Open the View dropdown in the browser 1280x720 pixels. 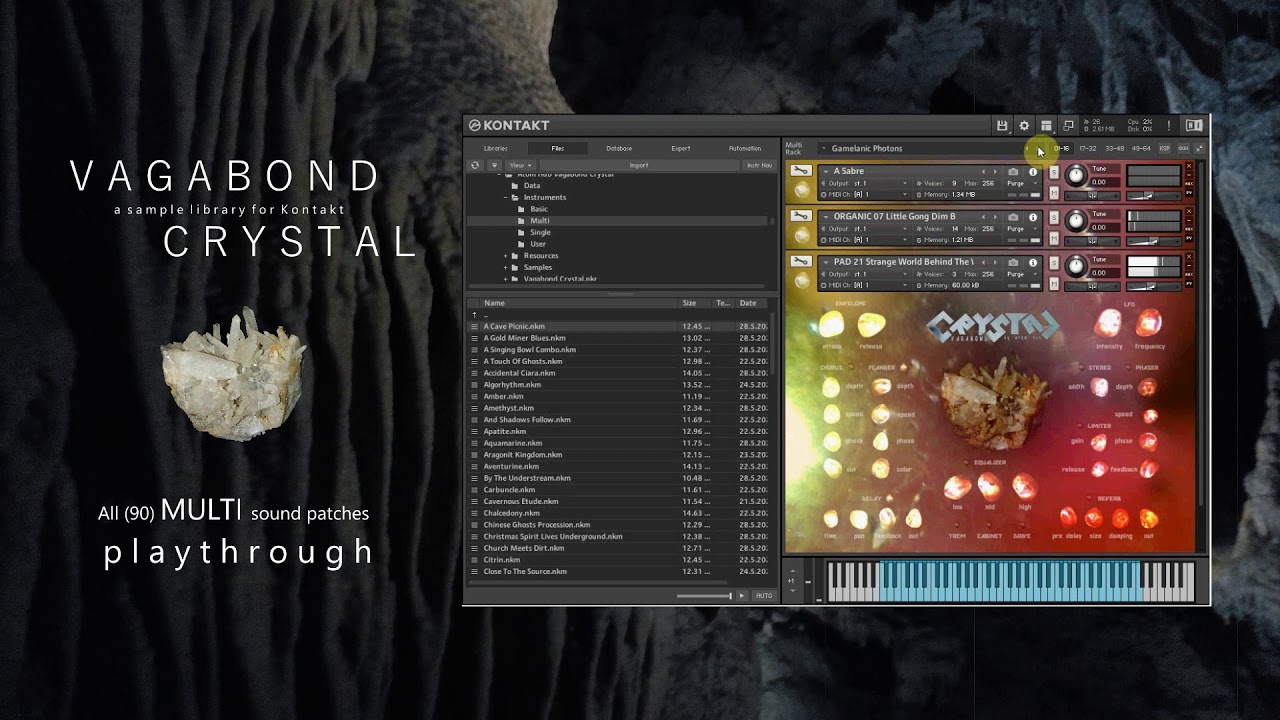[518, 165]
